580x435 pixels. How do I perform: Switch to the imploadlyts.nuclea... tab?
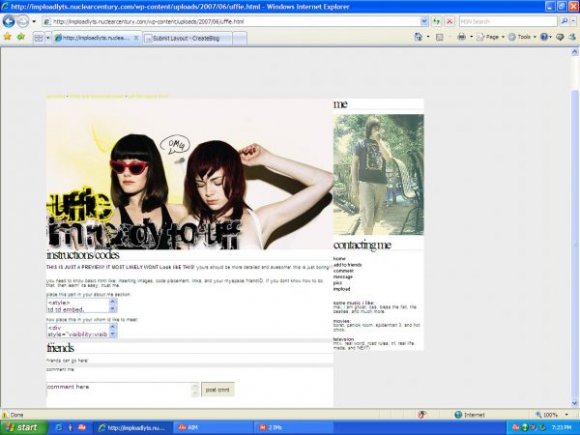96,38
